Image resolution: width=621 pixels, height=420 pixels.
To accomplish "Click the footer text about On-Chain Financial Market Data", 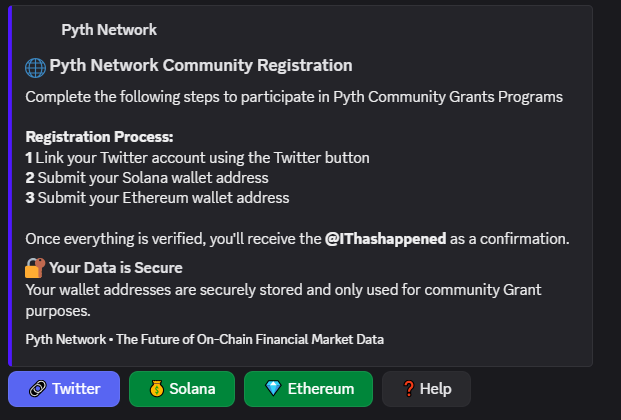I will (204, 339).
